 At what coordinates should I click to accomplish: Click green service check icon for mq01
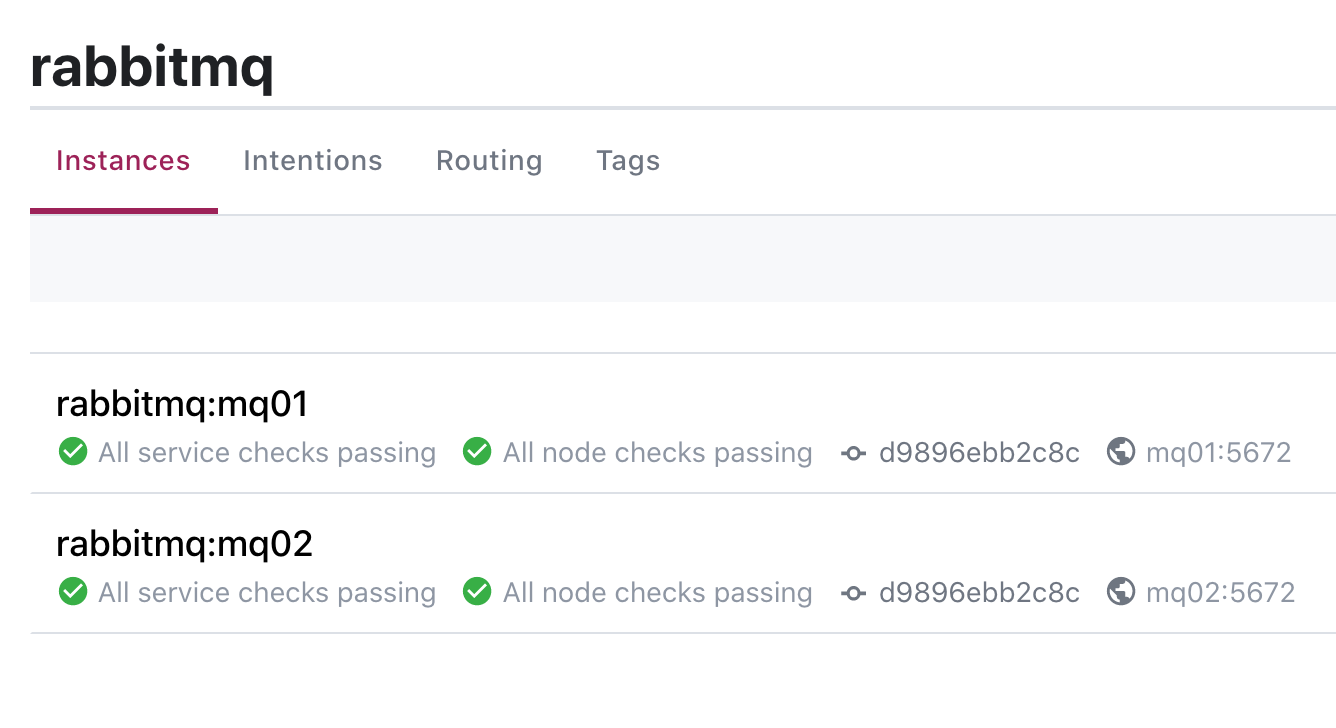(72, 453)
